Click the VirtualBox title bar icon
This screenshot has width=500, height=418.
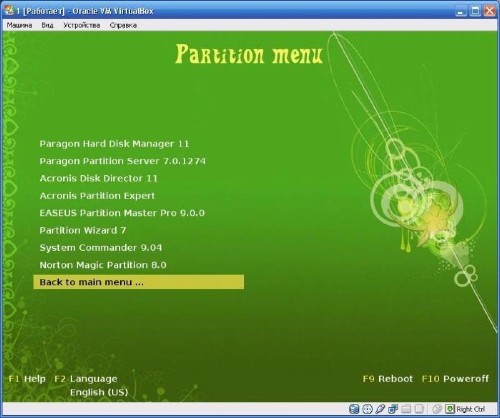pyautogui.click(x=9, y=11)
